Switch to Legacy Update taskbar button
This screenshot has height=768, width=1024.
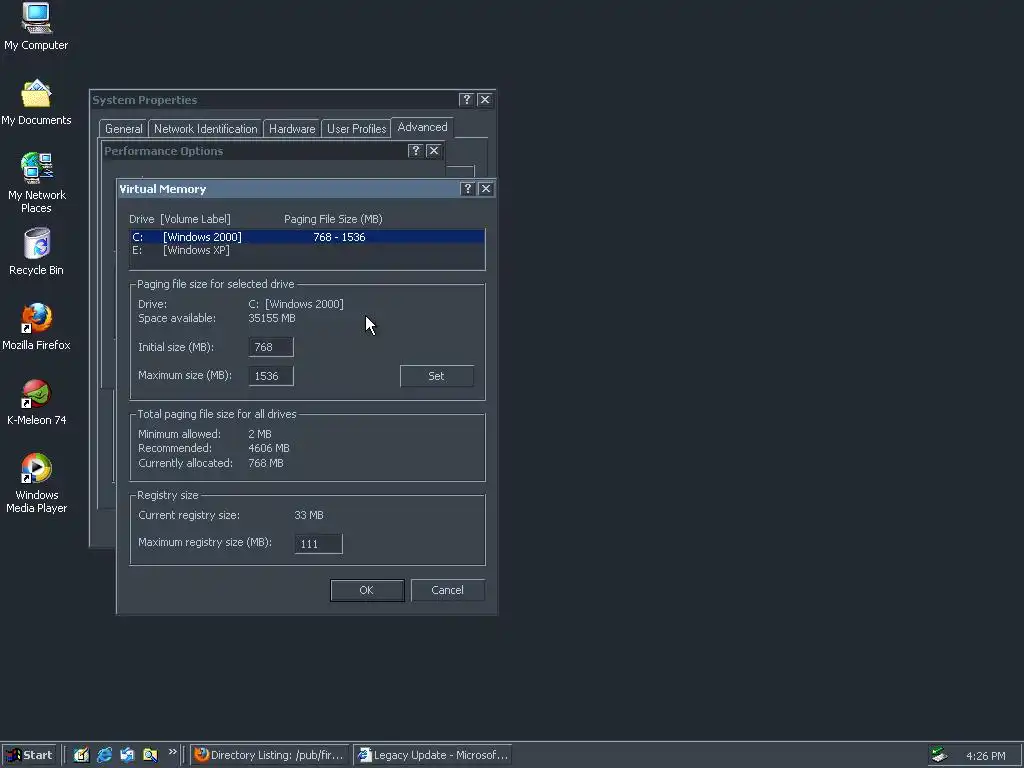[x=432, y=755]
